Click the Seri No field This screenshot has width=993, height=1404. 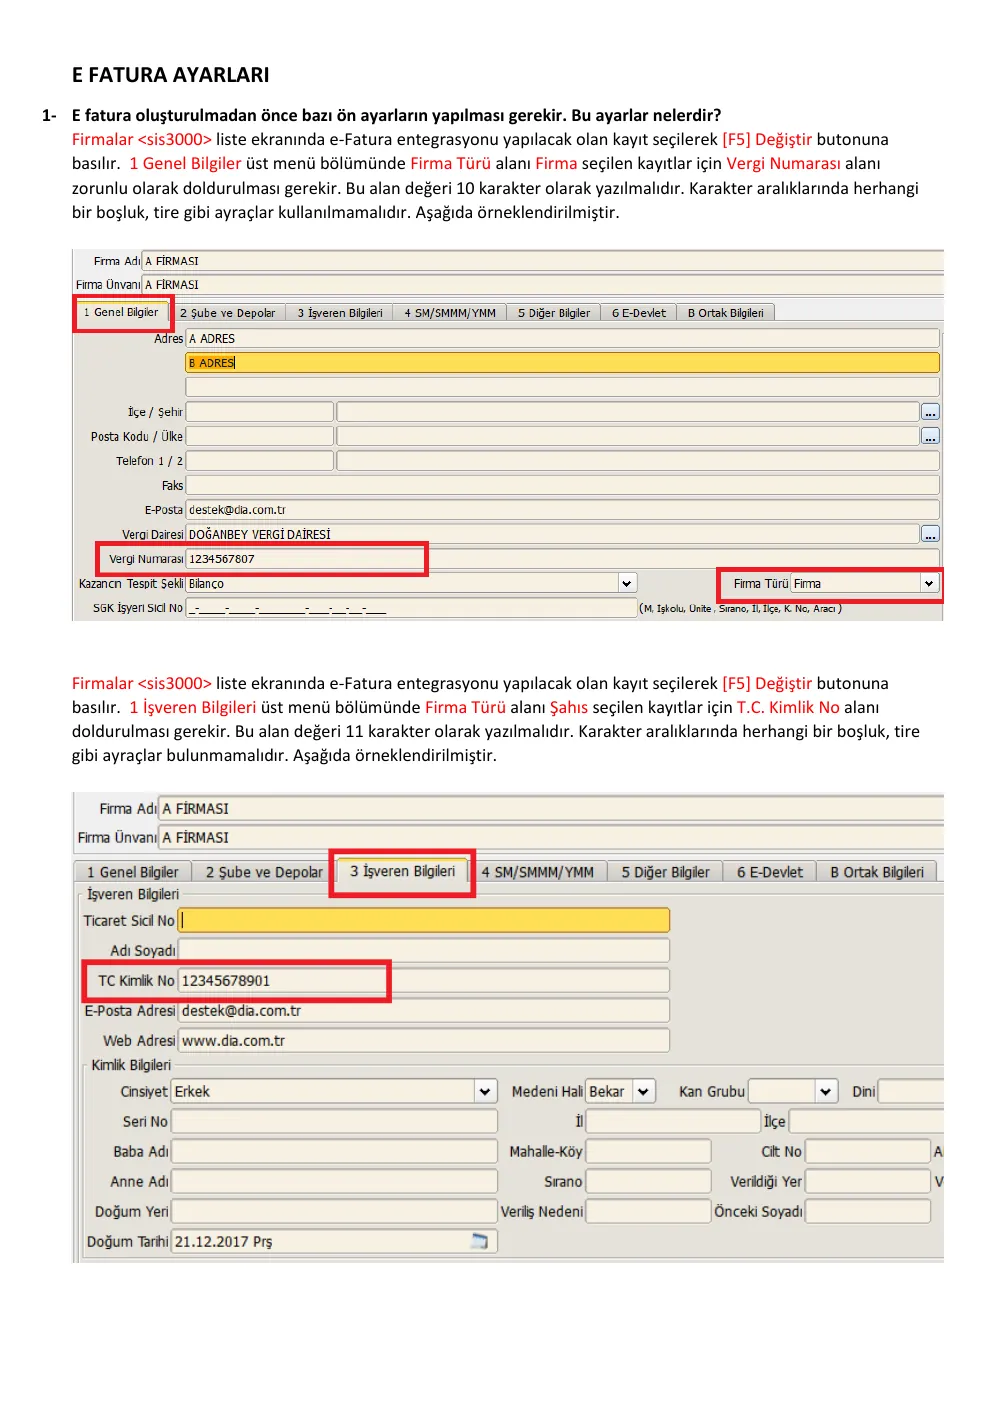coord(335,1121)
